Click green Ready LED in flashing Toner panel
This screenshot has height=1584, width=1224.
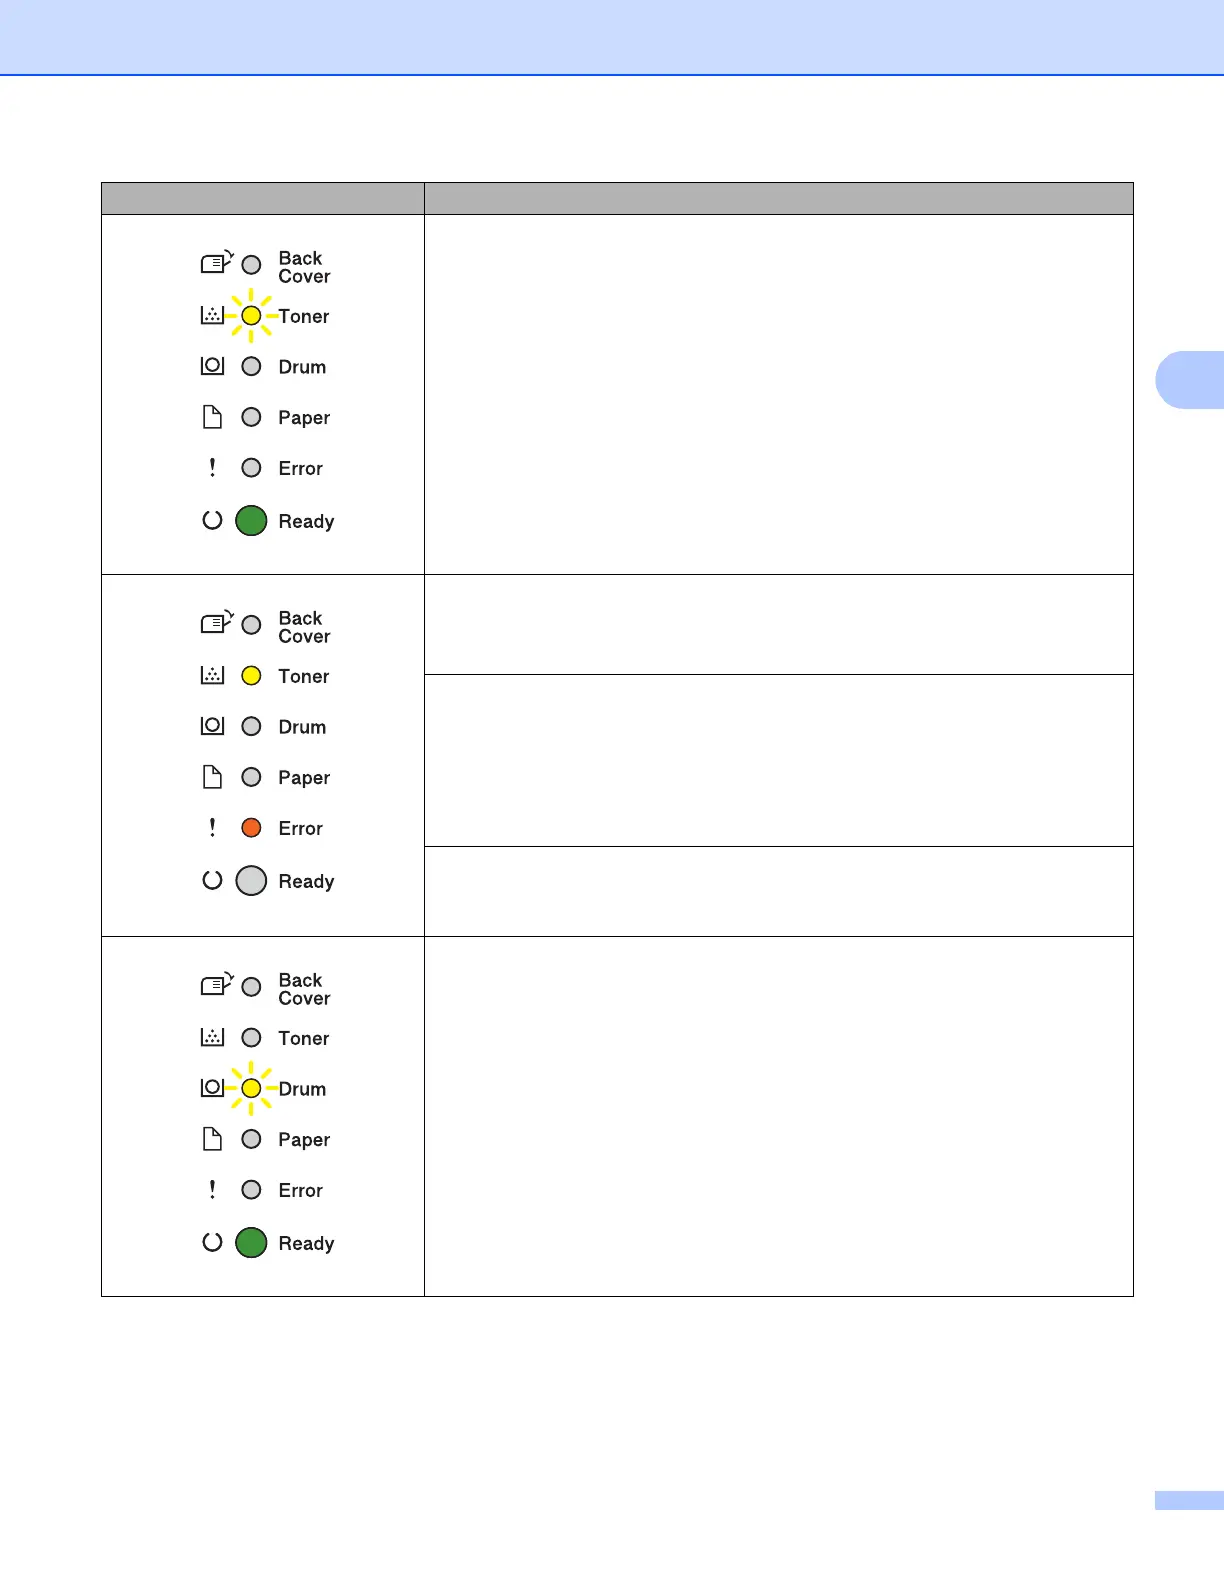(x=251, y=521)
